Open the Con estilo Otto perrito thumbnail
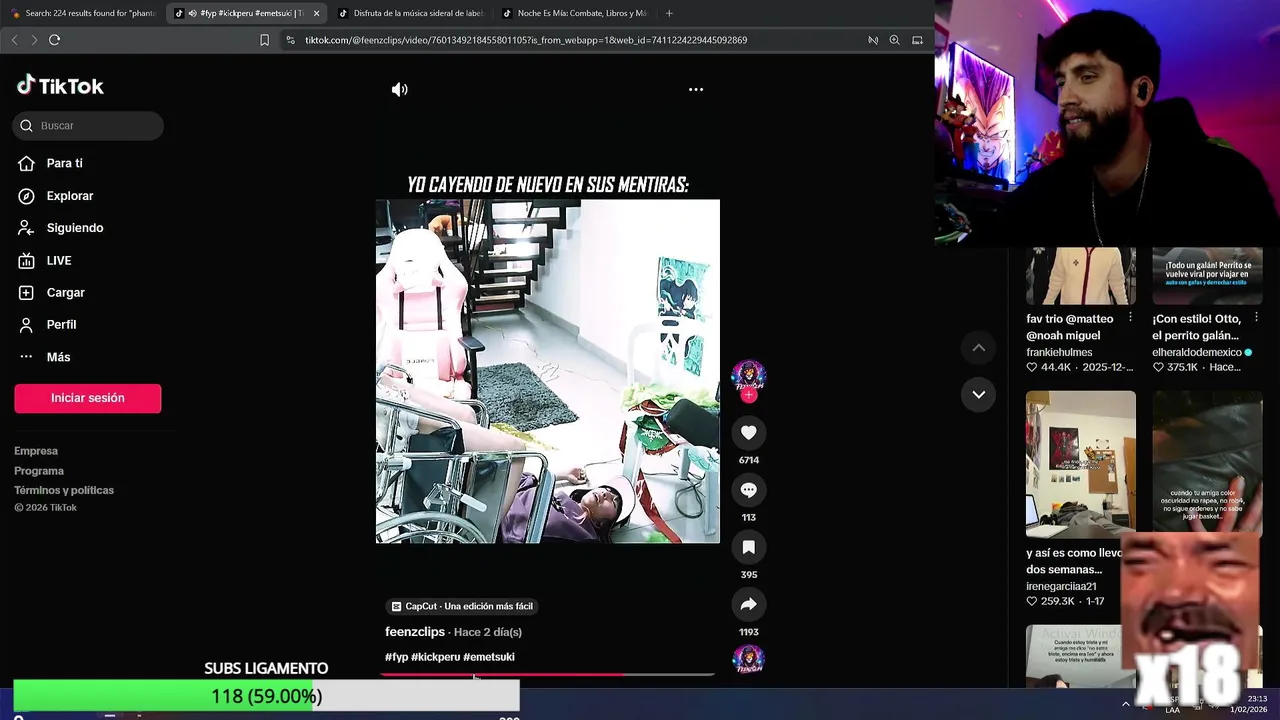This screenshot has height=720, width=1280. [x=1207, y=276]
